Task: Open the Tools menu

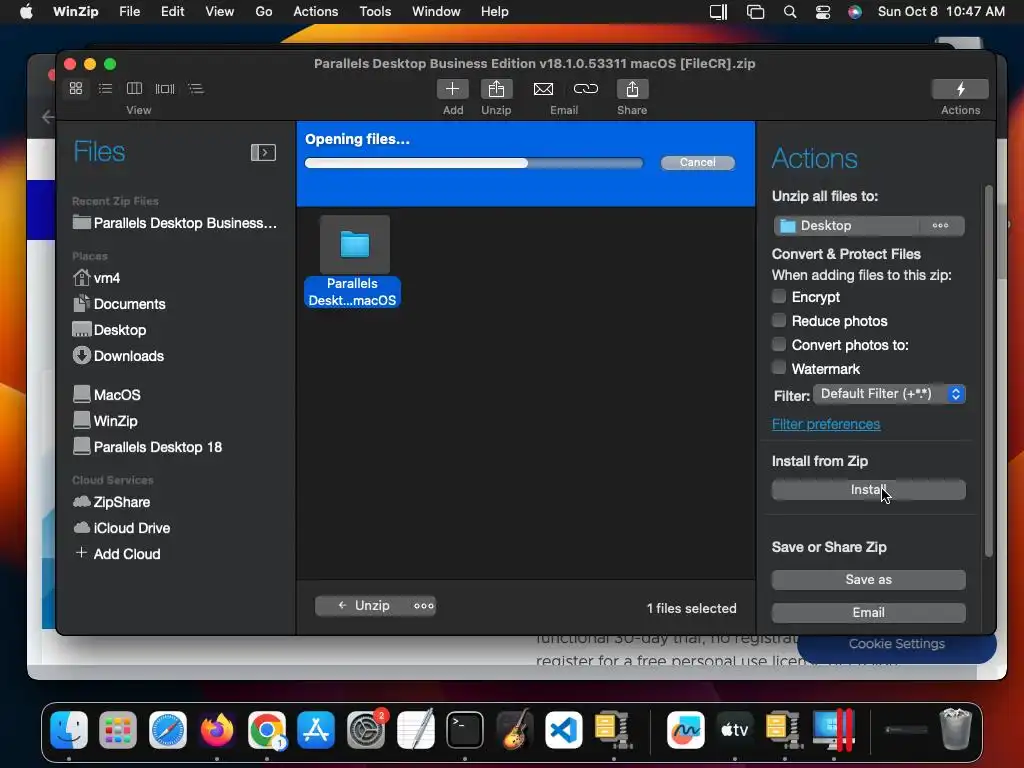Action: (x=375, y=12)
